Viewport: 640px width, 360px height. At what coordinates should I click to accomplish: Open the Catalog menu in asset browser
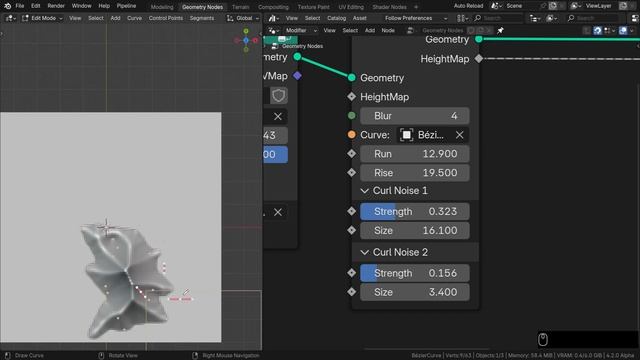336,18
